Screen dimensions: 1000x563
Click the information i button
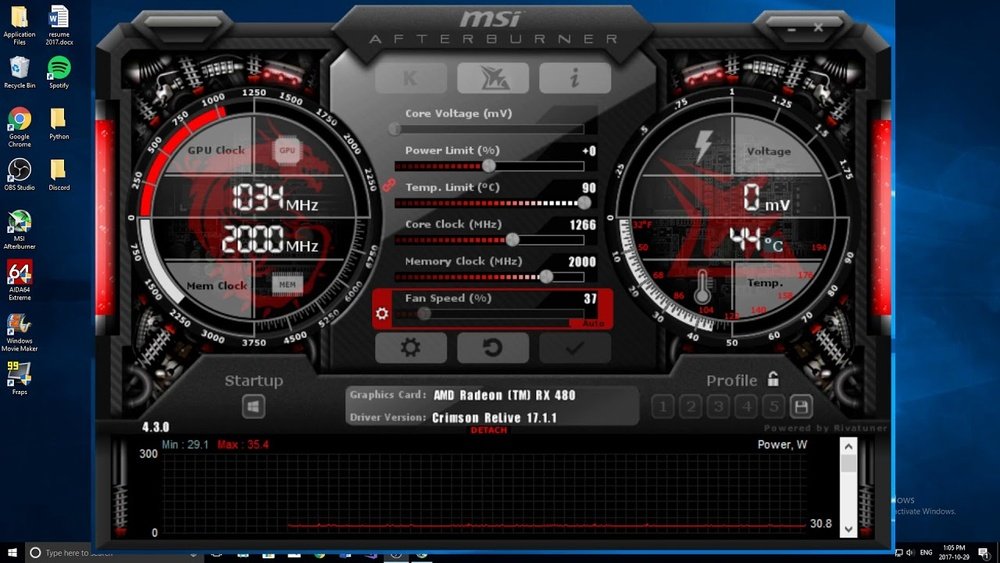coord(574,78)
